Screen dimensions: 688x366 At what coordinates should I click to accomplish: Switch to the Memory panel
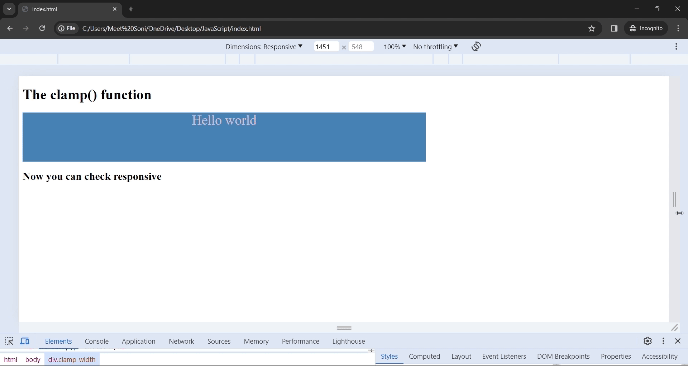point(256,341)
